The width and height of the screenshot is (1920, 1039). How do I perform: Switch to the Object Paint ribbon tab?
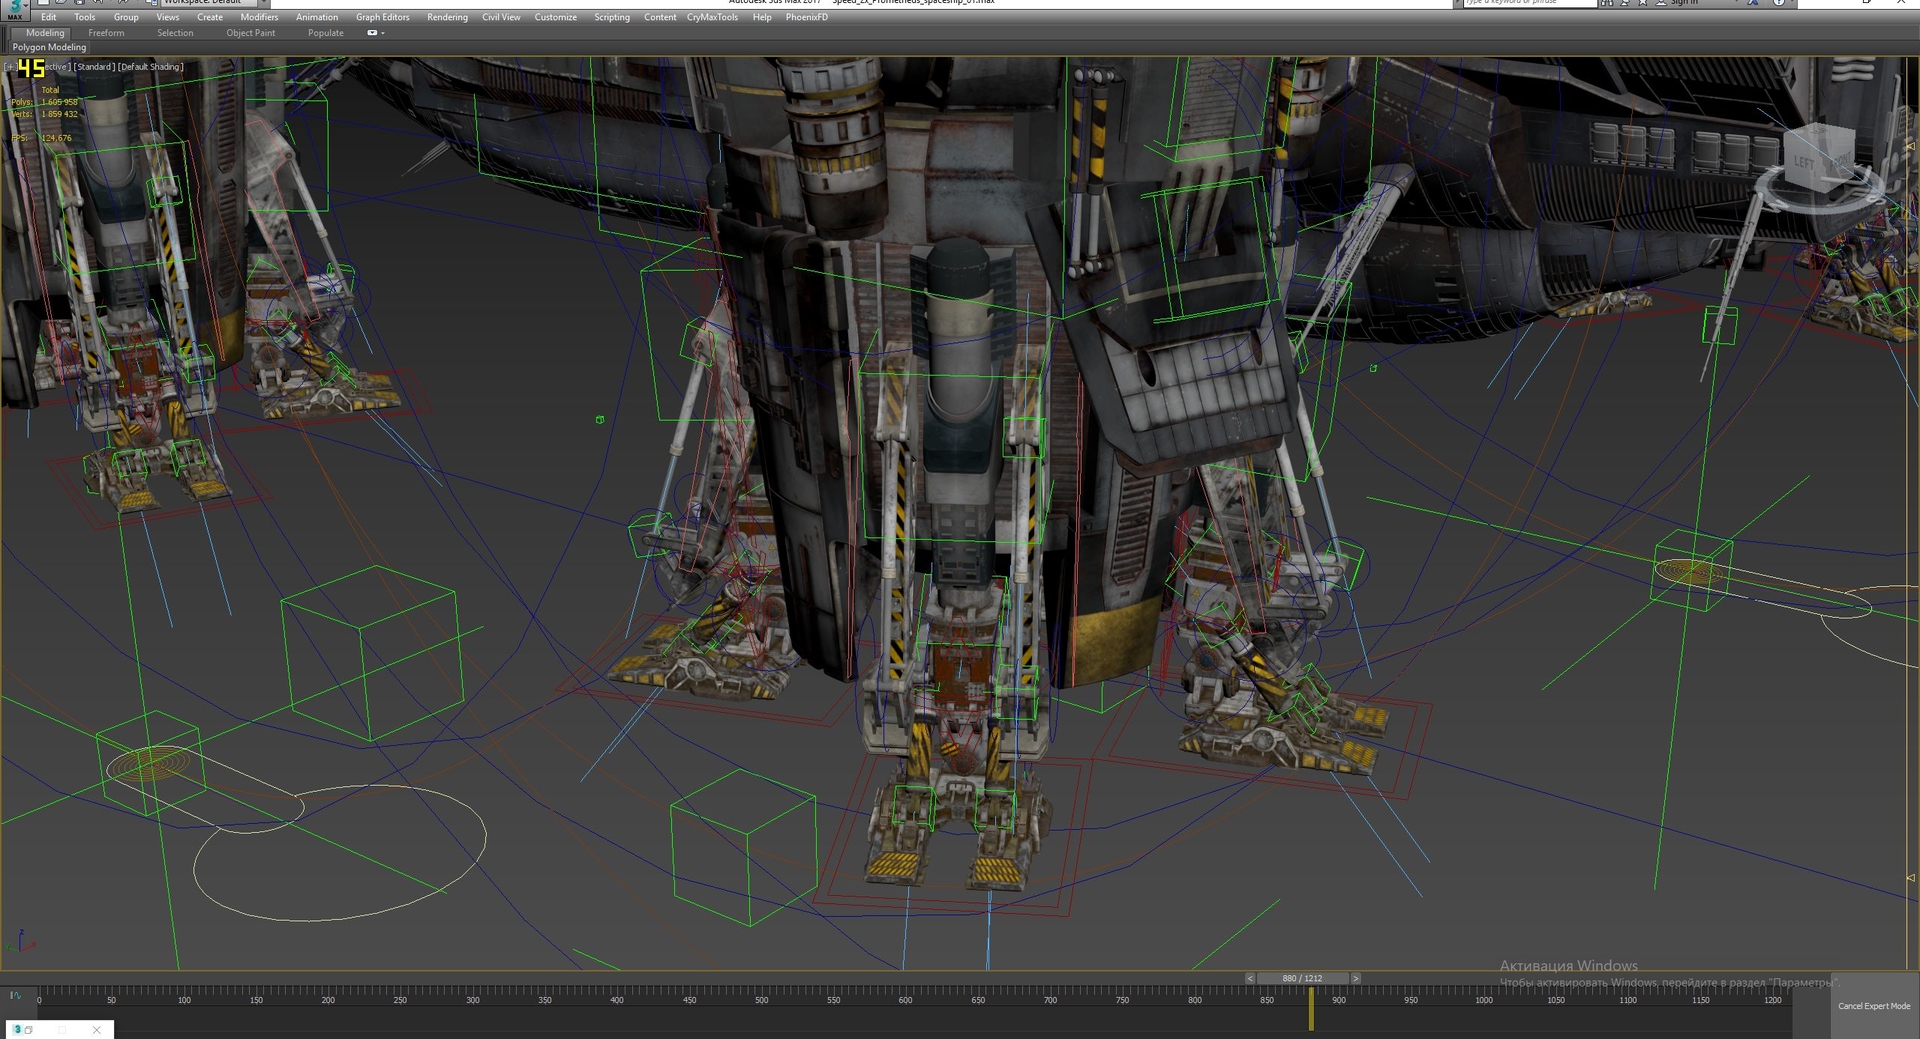click(x=251, y=32)
